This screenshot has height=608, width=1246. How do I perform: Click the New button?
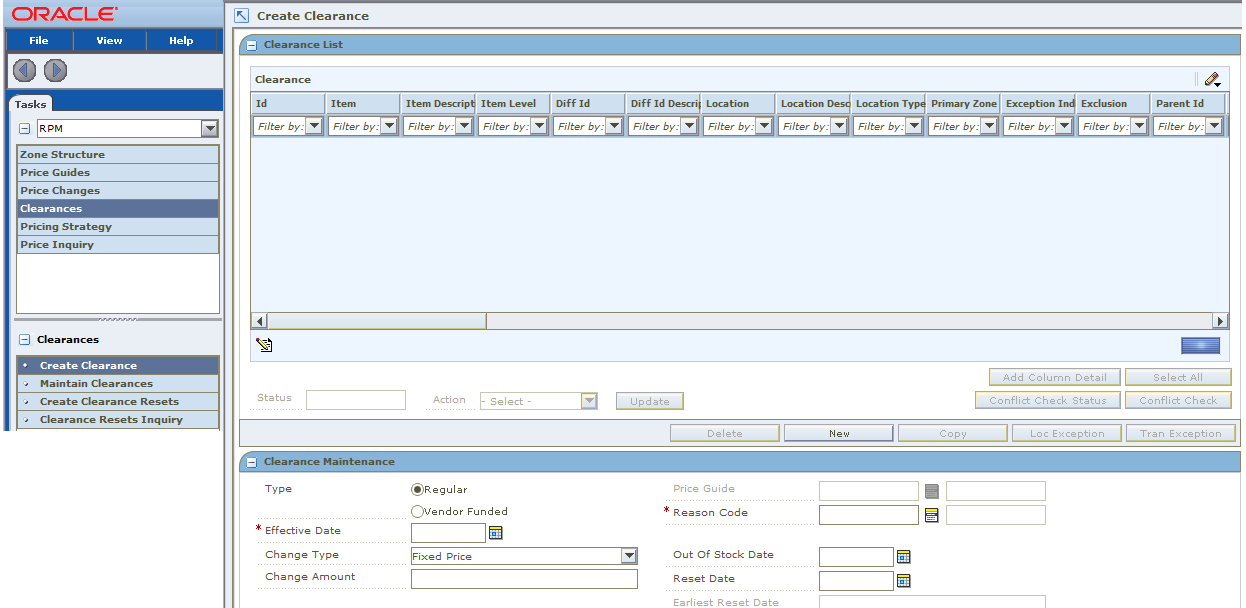838,432
